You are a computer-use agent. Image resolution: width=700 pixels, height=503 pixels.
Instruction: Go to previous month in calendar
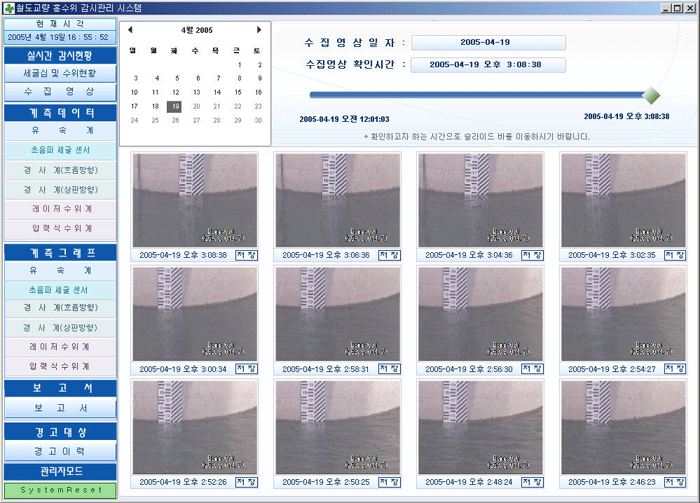click(x=130, y=30)
